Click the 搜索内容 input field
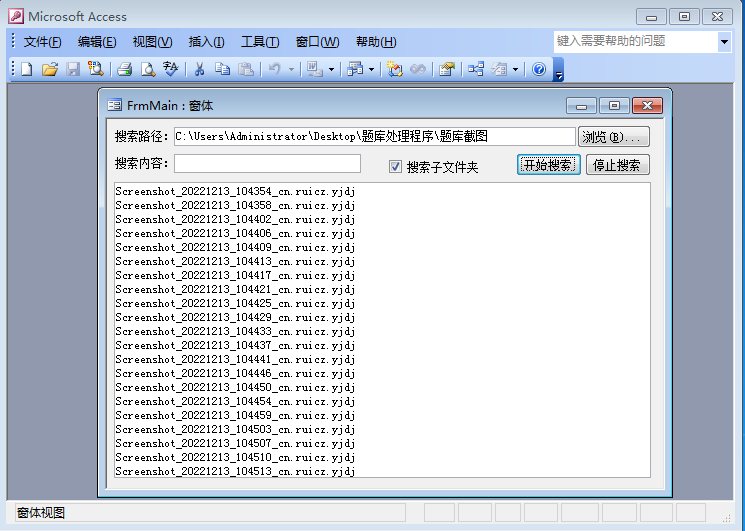This screenshot has width=745, height=531. pyautogui.click(x=267, y=164)
